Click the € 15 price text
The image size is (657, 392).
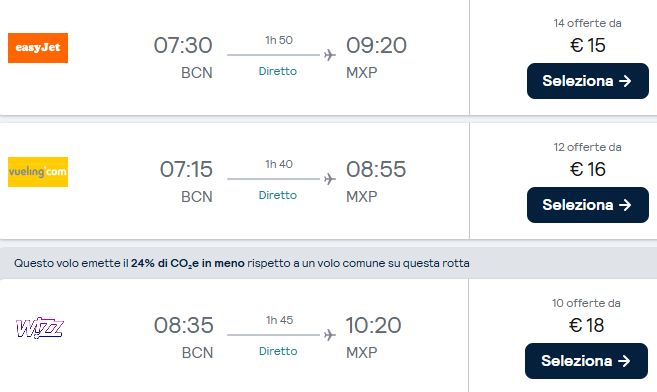(587, 45)
